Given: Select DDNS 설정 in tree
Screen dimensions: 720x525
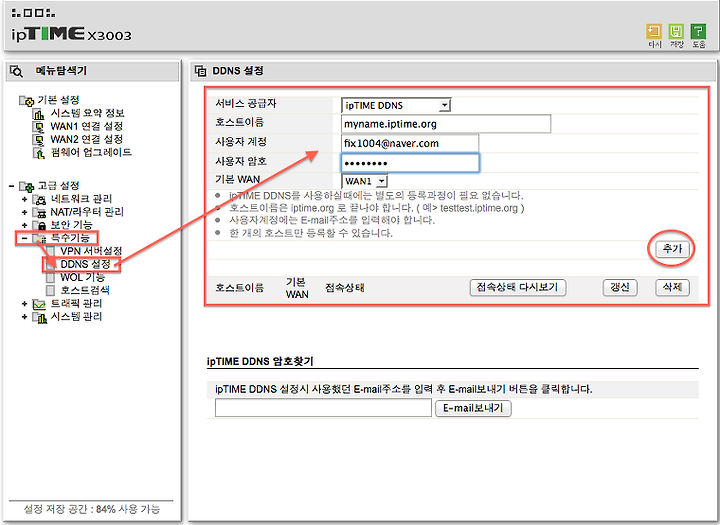Looking at the screenshot, I should pos(85,264).
